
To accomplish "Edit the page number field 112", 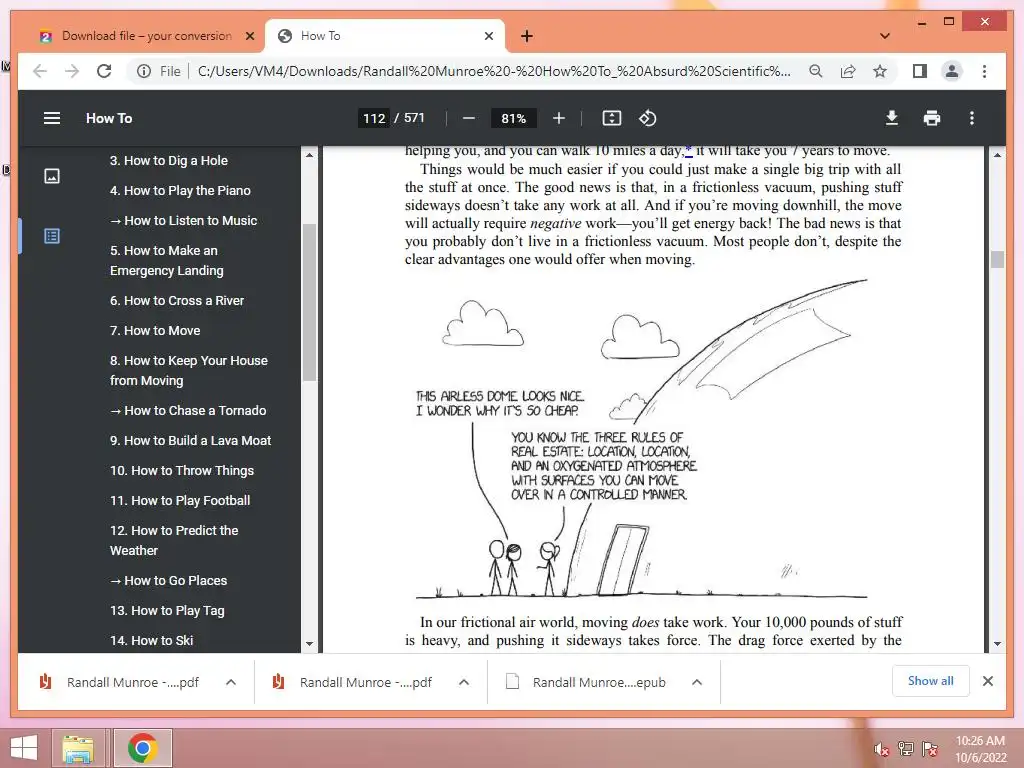I will [x=374, y=118].
